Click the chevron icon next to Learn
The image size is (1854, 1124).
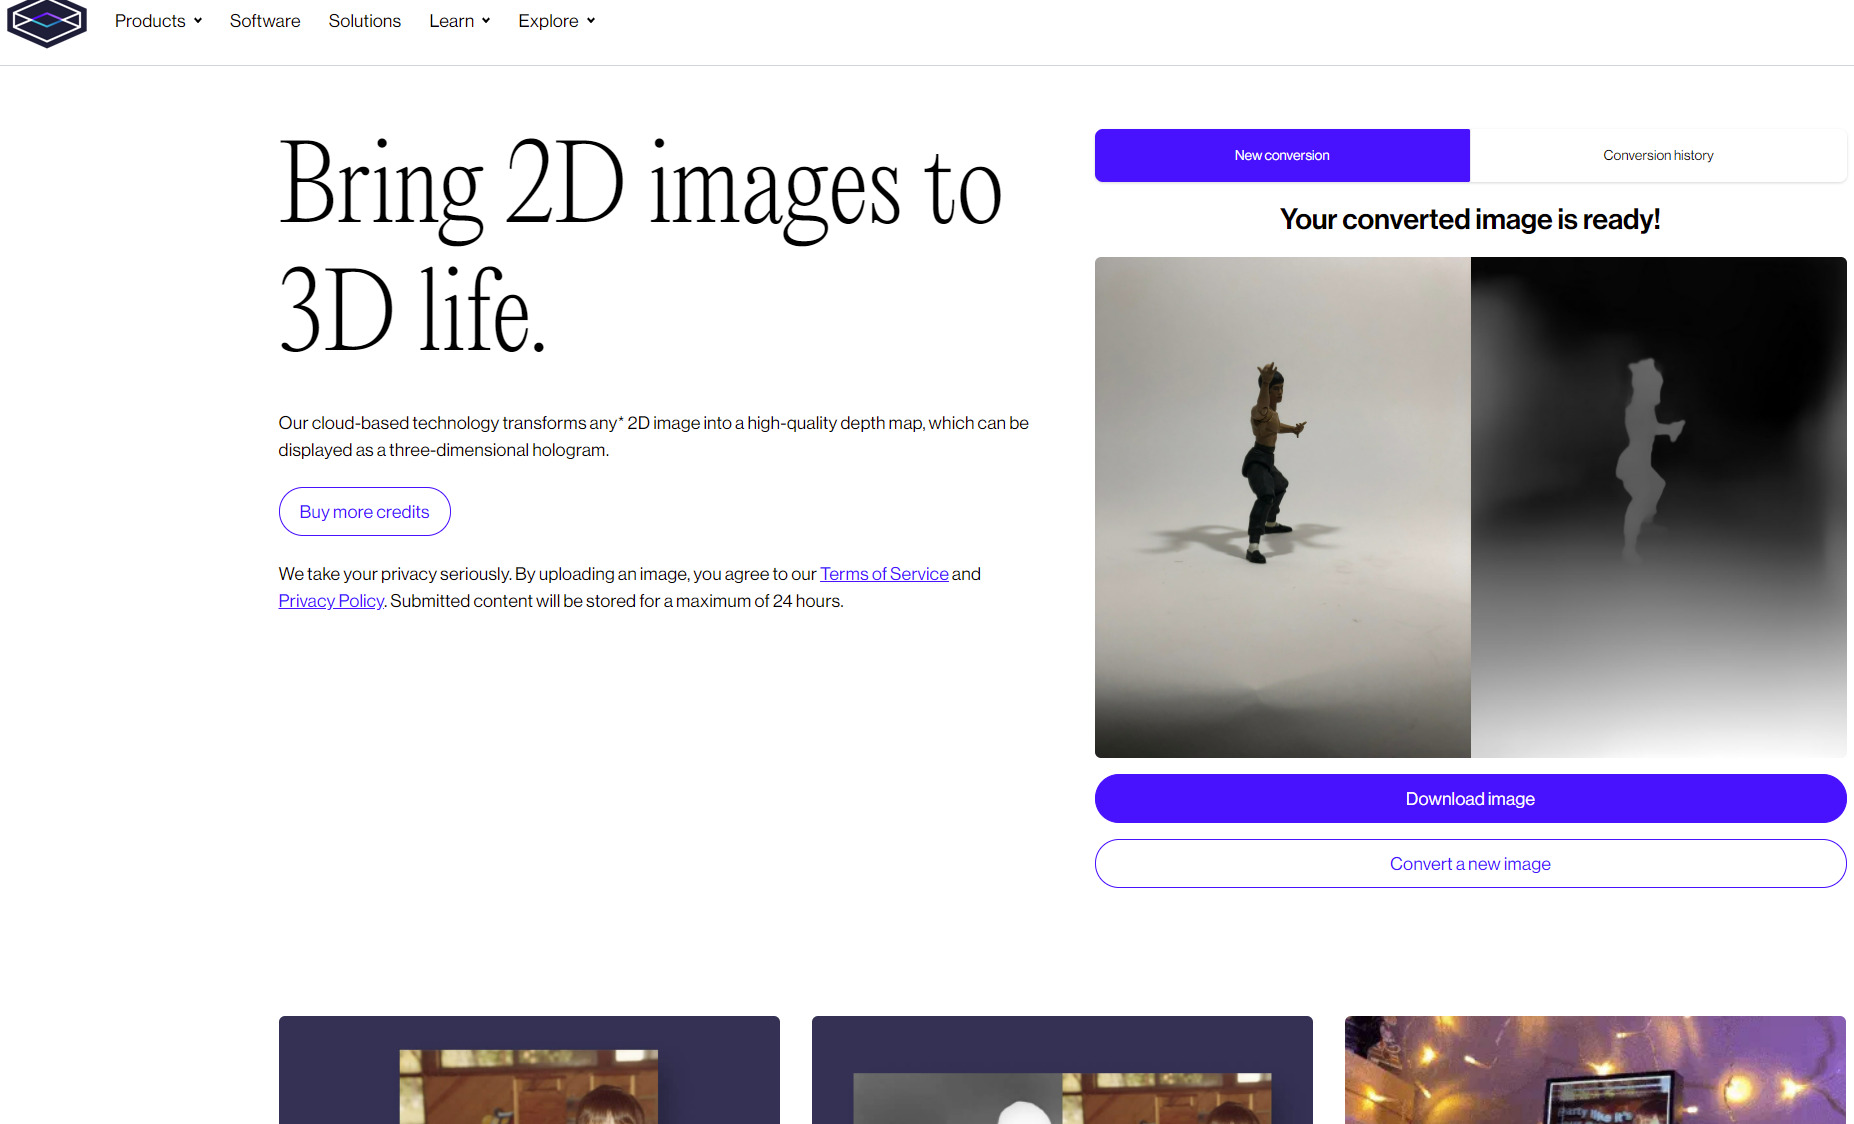pos(484,20)
